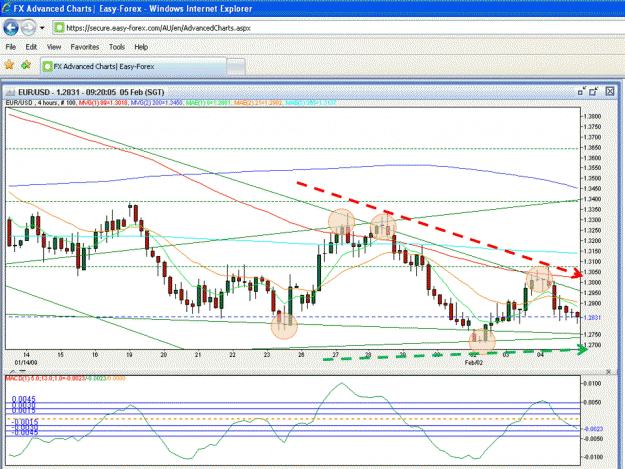Click the 01/14/09 date label
Image resolution: width=625 pixels, height=469 pixels.
(26, 363)
